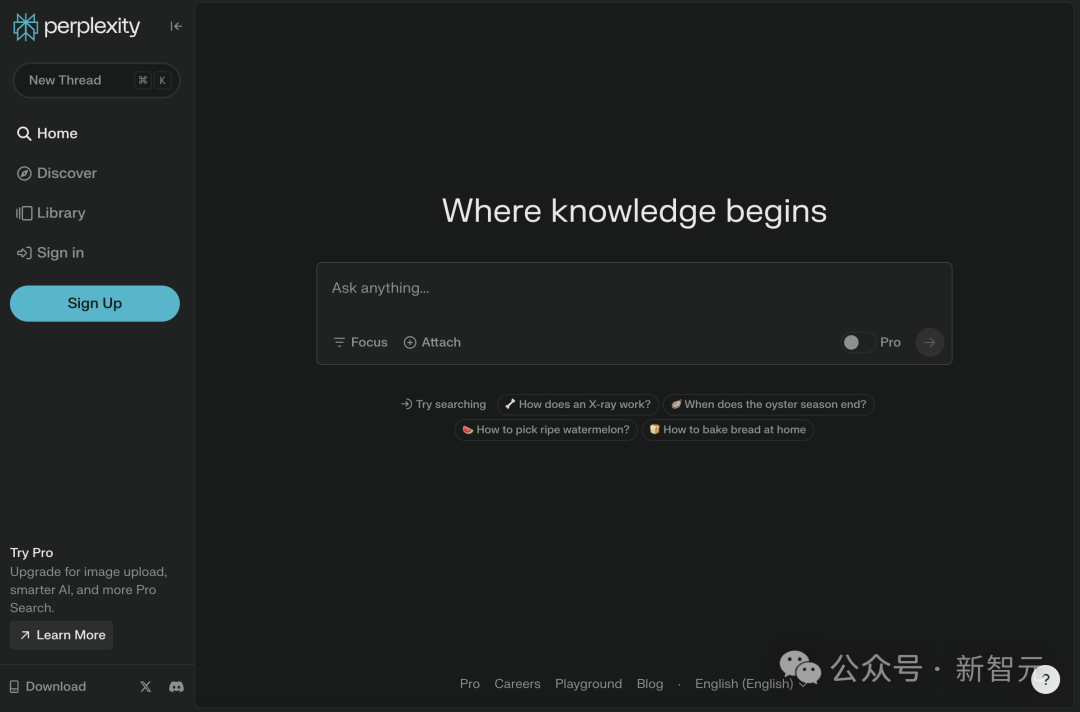The image size is (1080, 712).
Task: Submit query with the arrow button
Action: coord(929,342)
